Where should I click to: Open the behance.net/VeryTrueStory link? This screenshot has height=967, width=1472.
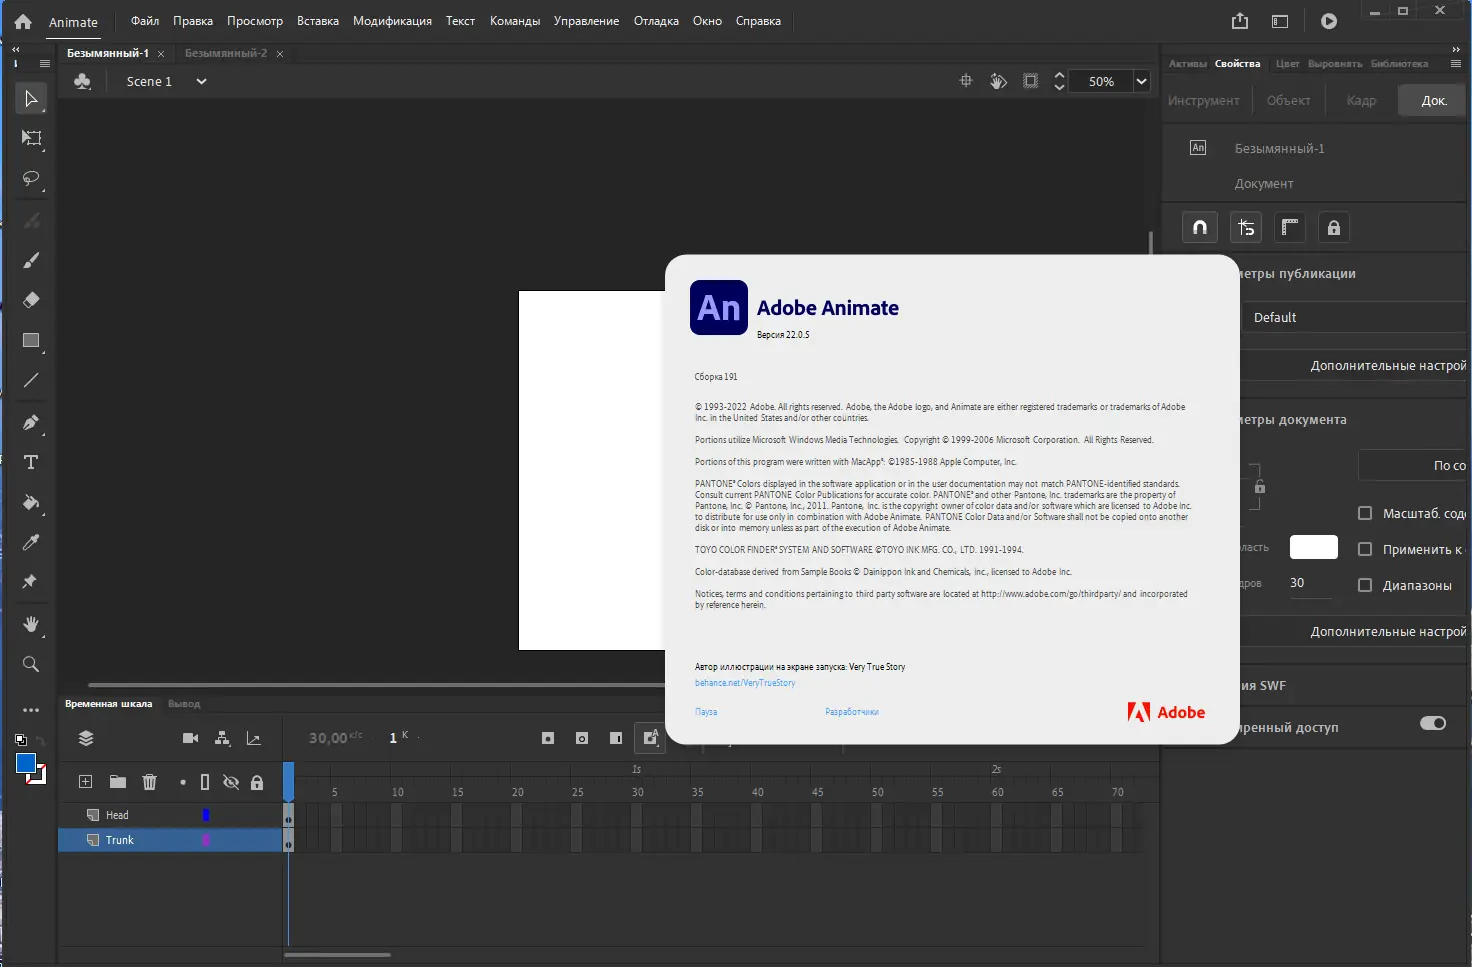pyautogui.click(x=744, y=682)
